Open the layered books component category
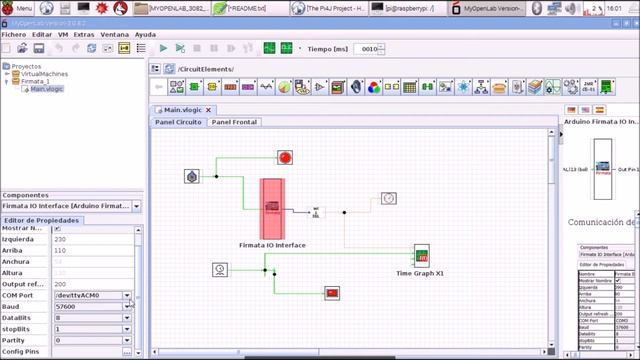 535,87
